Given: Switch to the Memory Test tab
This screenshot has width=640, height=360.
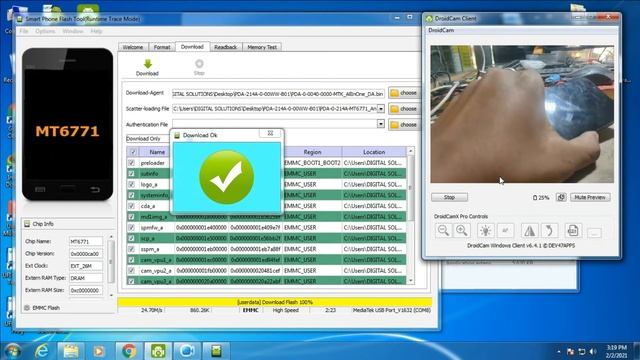Looking at the screenshot, I should coord(262,47).
